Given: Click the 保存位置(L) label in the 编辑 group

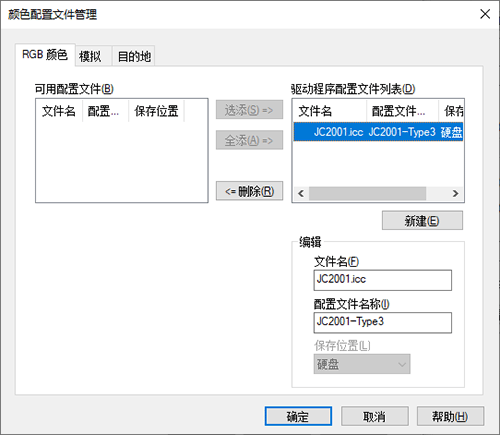Looking at the screenshot, I should (x=342, y=345).
